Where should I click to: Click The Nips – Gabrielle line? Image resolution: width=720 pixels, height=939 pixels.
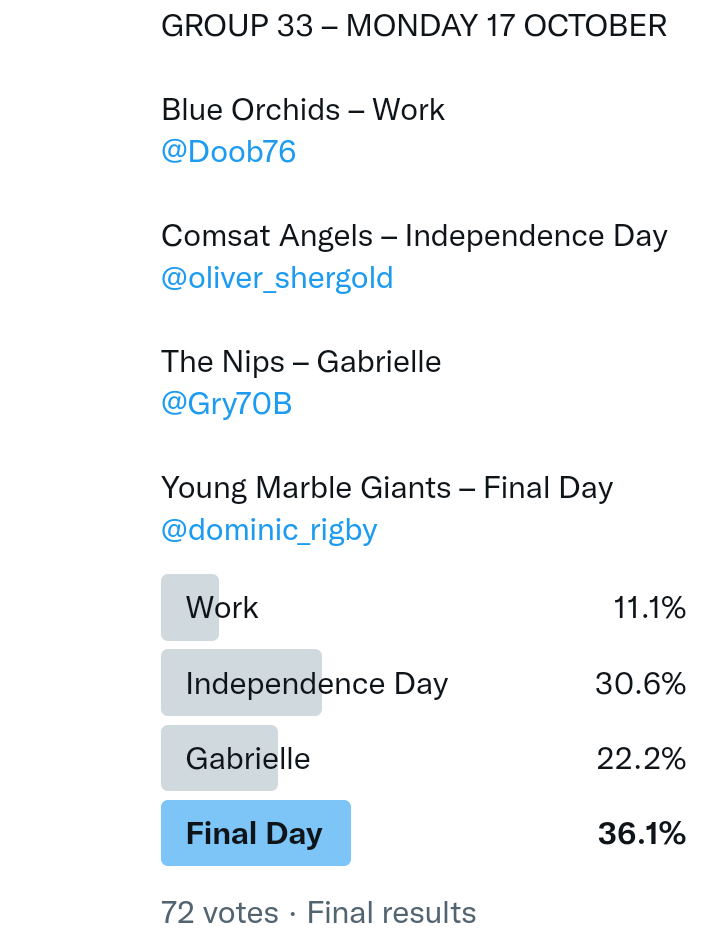(x=301, y=362)
